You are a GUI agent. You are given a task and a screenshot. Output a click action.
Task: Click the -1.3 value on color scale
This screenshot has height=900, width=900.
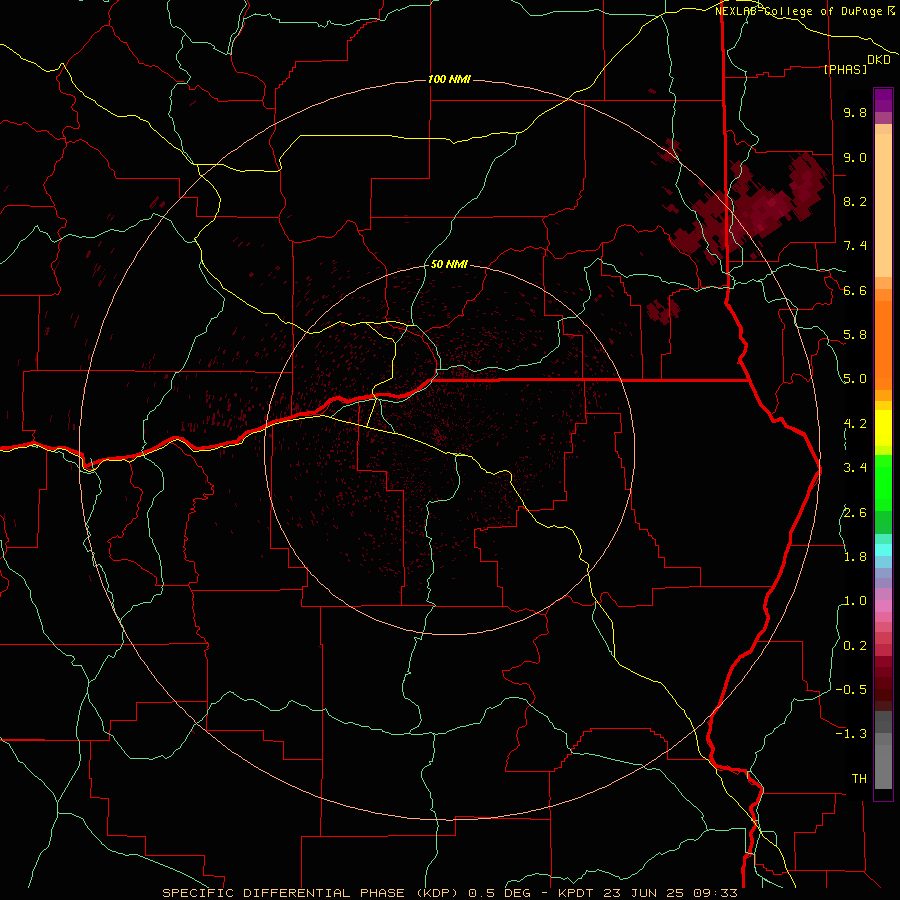tap(851, 734)
